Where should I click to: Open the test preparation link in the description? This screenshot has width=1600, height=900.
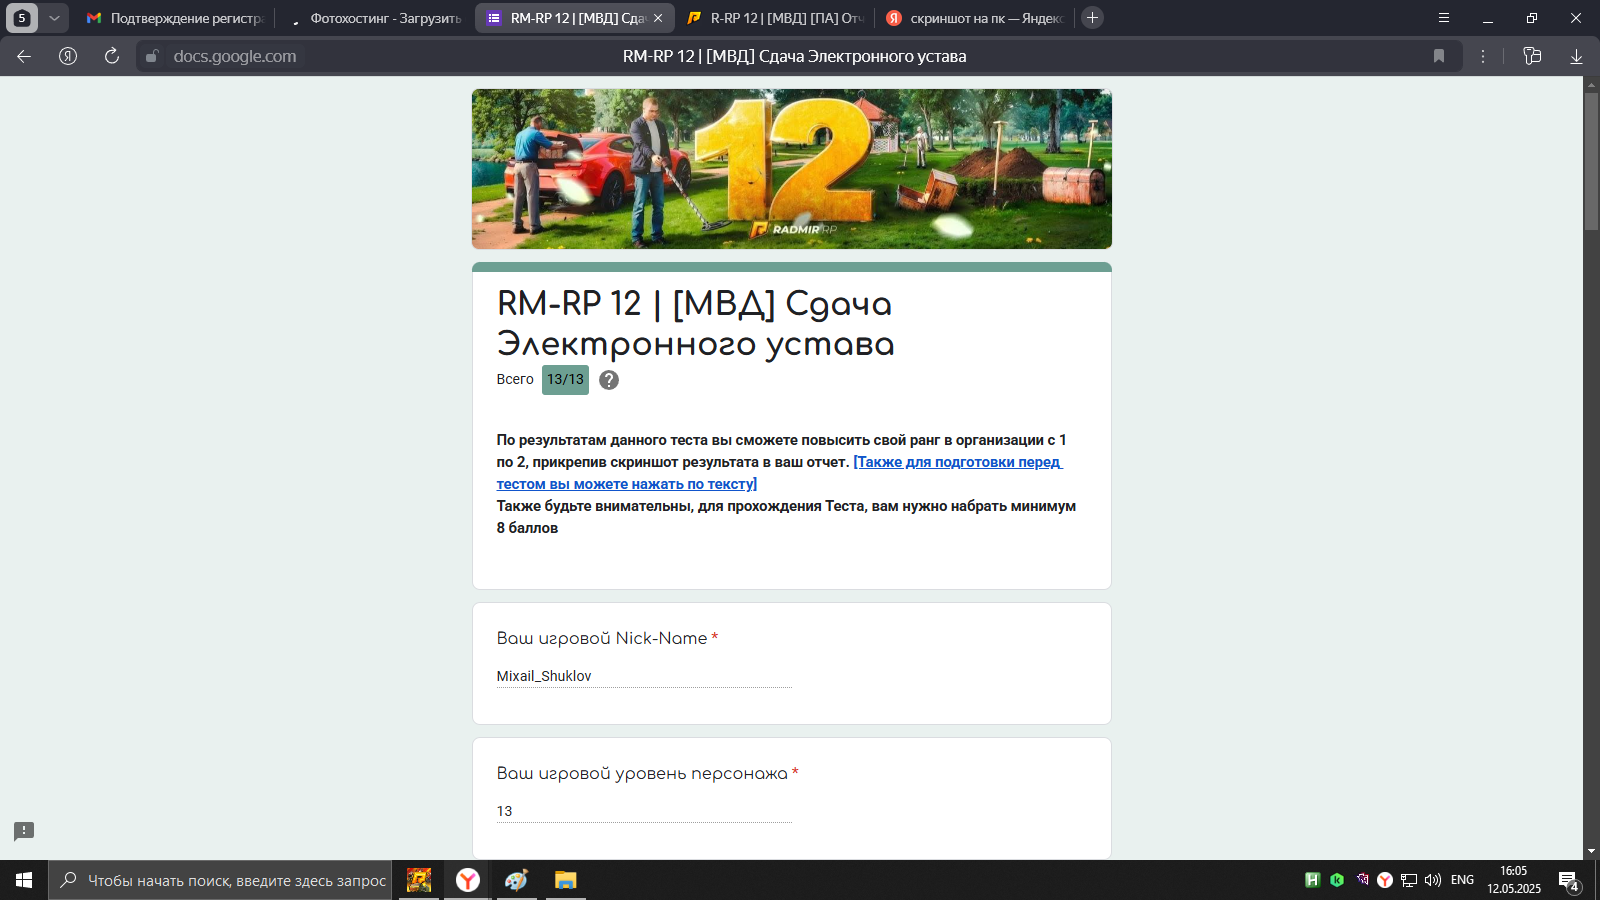click(x=779, y=473)
